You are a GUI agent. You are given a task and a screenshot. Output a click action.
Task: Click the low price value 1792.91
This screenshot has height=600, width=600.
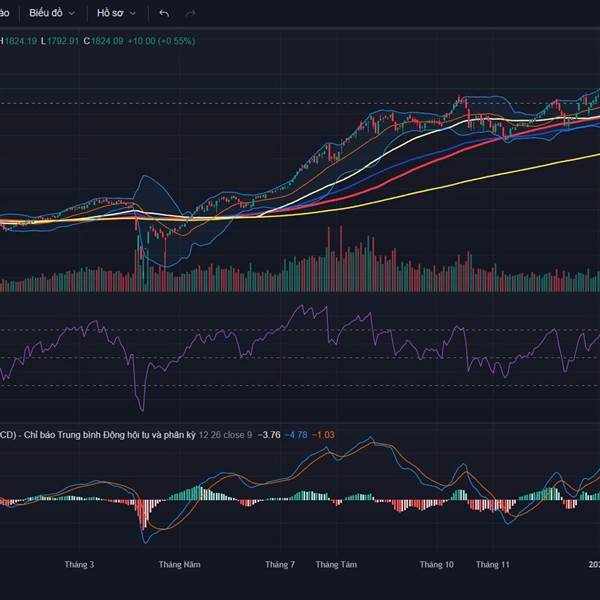click(62, 41)
